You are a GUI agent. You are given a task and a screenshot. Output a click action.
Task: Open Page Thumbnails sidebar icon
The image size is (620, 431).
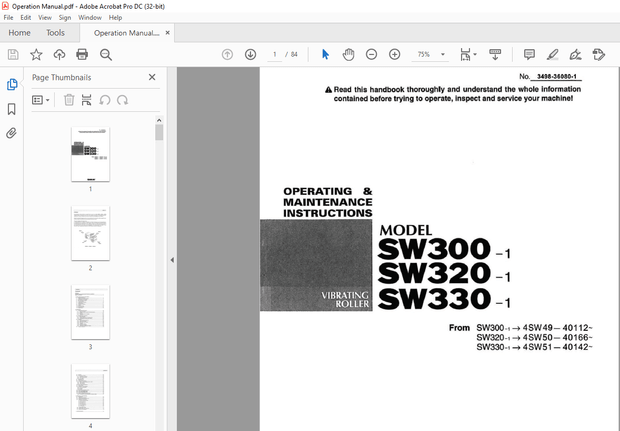[12, 84]
